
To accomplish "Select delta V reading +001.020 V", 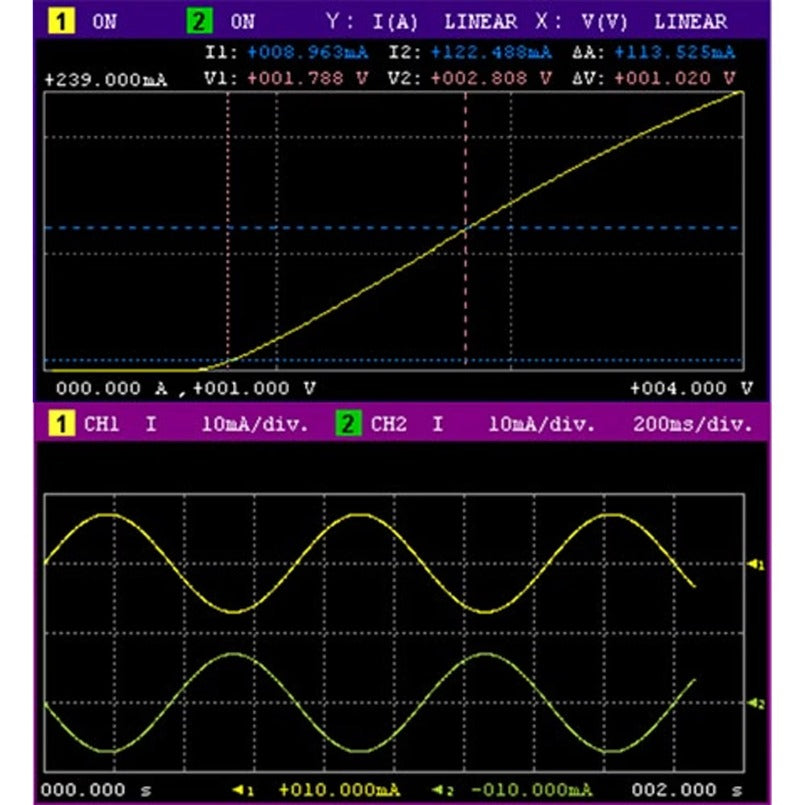I will click(x=675, y=78).
